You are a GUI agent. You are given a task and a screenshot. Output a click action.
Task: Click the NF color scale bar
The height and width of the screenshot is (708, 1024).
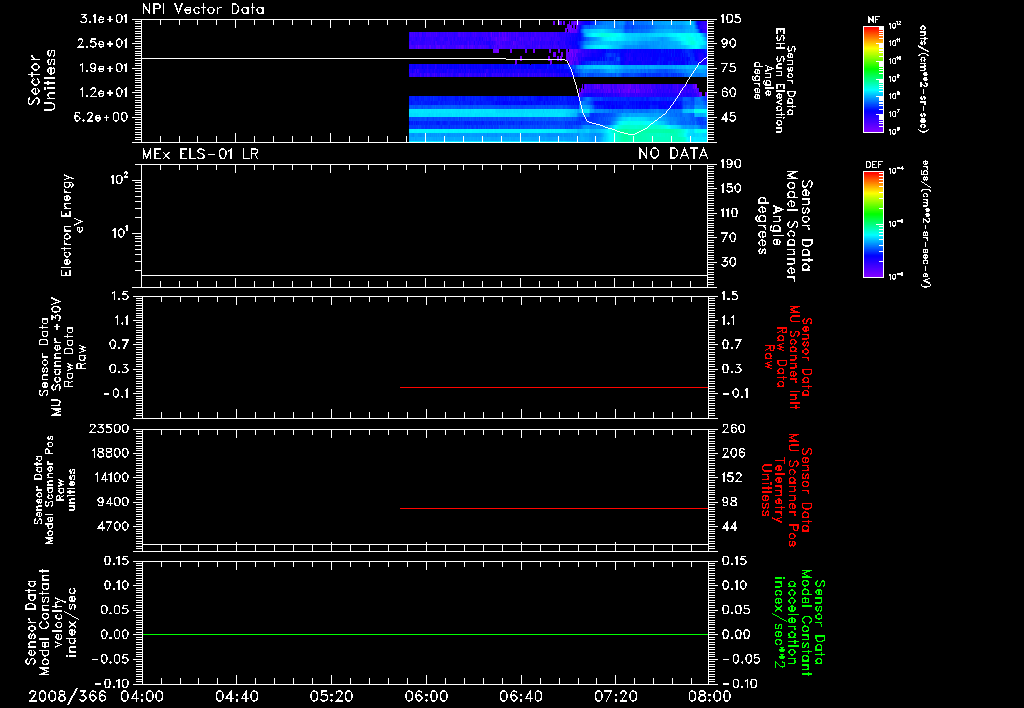(873, 79)
